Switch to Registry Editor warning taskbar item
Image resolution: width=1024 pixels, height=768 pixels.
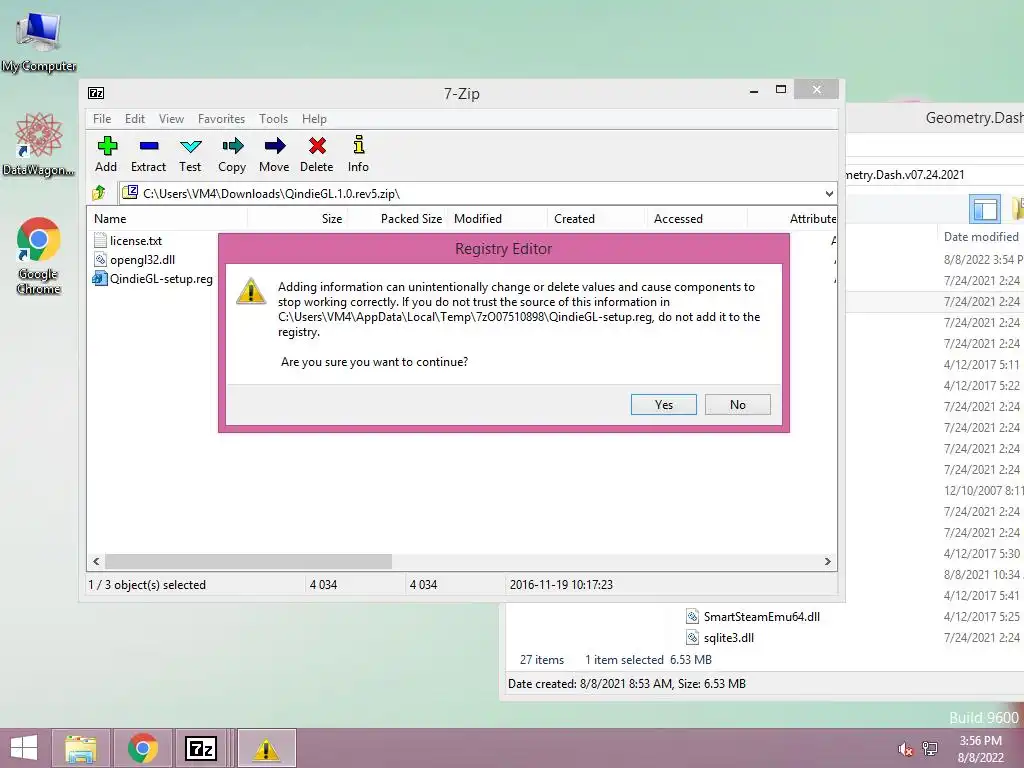point(266,748)
